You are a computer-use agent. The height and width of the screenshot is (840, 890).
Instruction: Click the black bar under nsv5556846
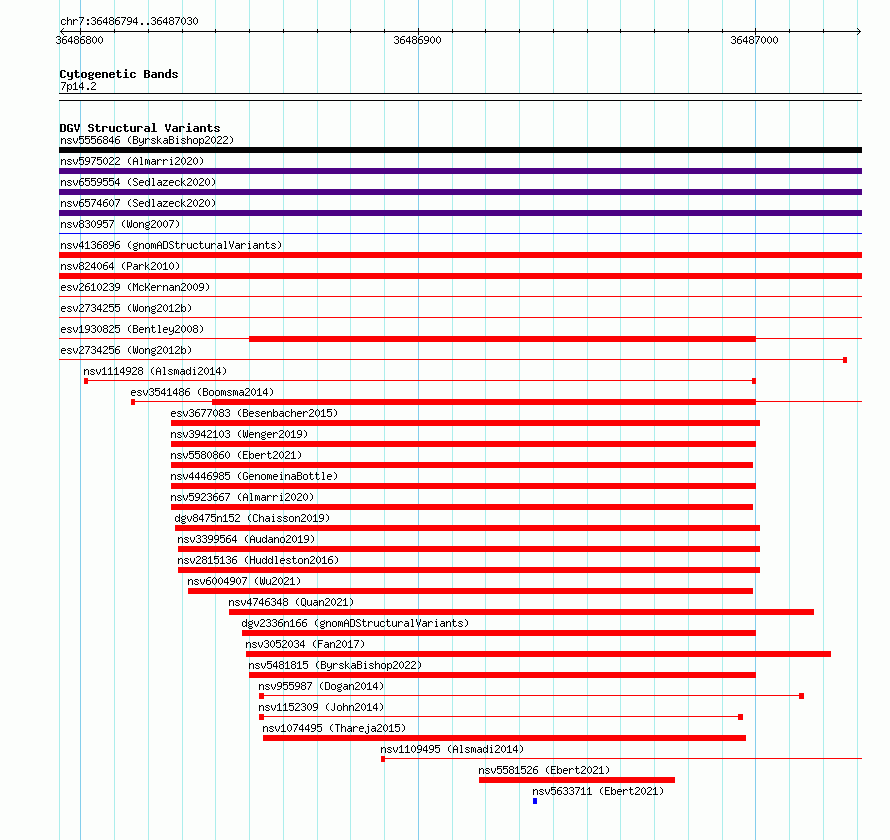click(460, 150)
